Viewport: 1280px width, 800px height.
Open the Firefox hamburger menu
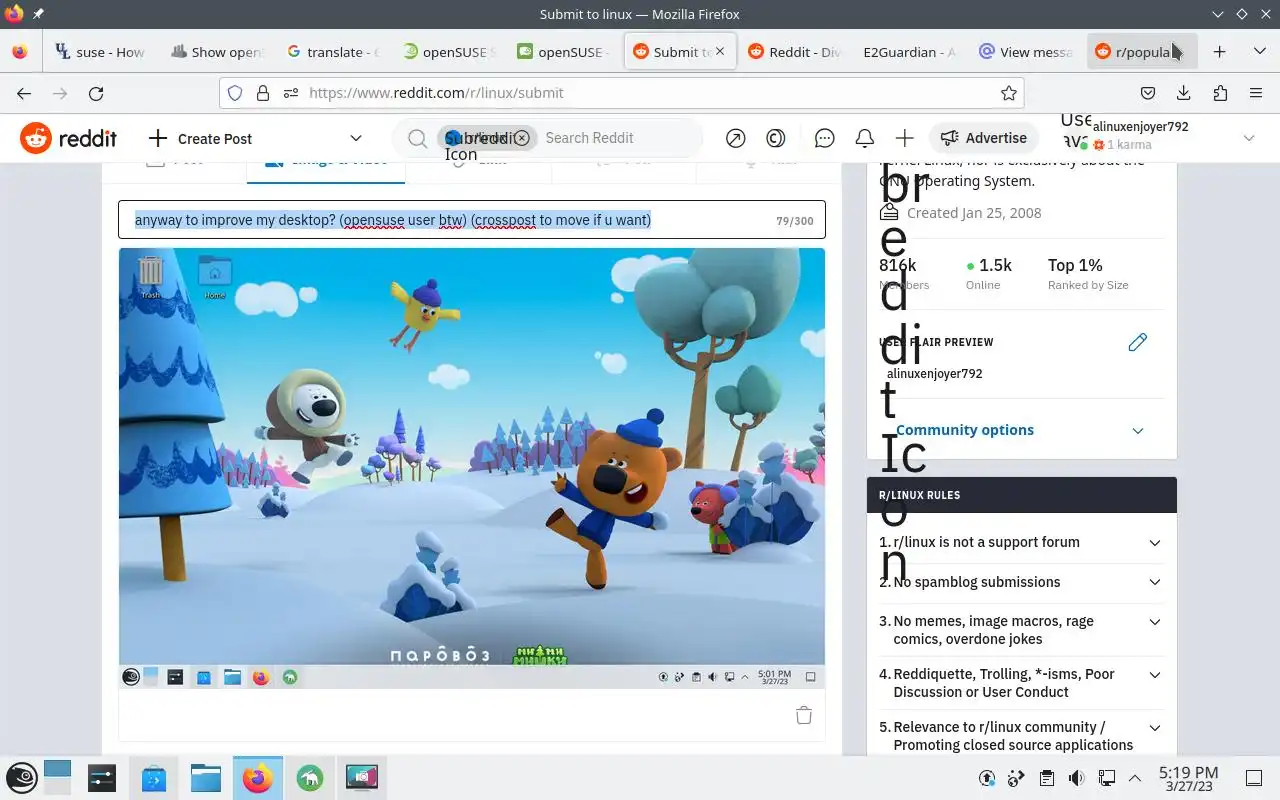tap(1256, 93)
